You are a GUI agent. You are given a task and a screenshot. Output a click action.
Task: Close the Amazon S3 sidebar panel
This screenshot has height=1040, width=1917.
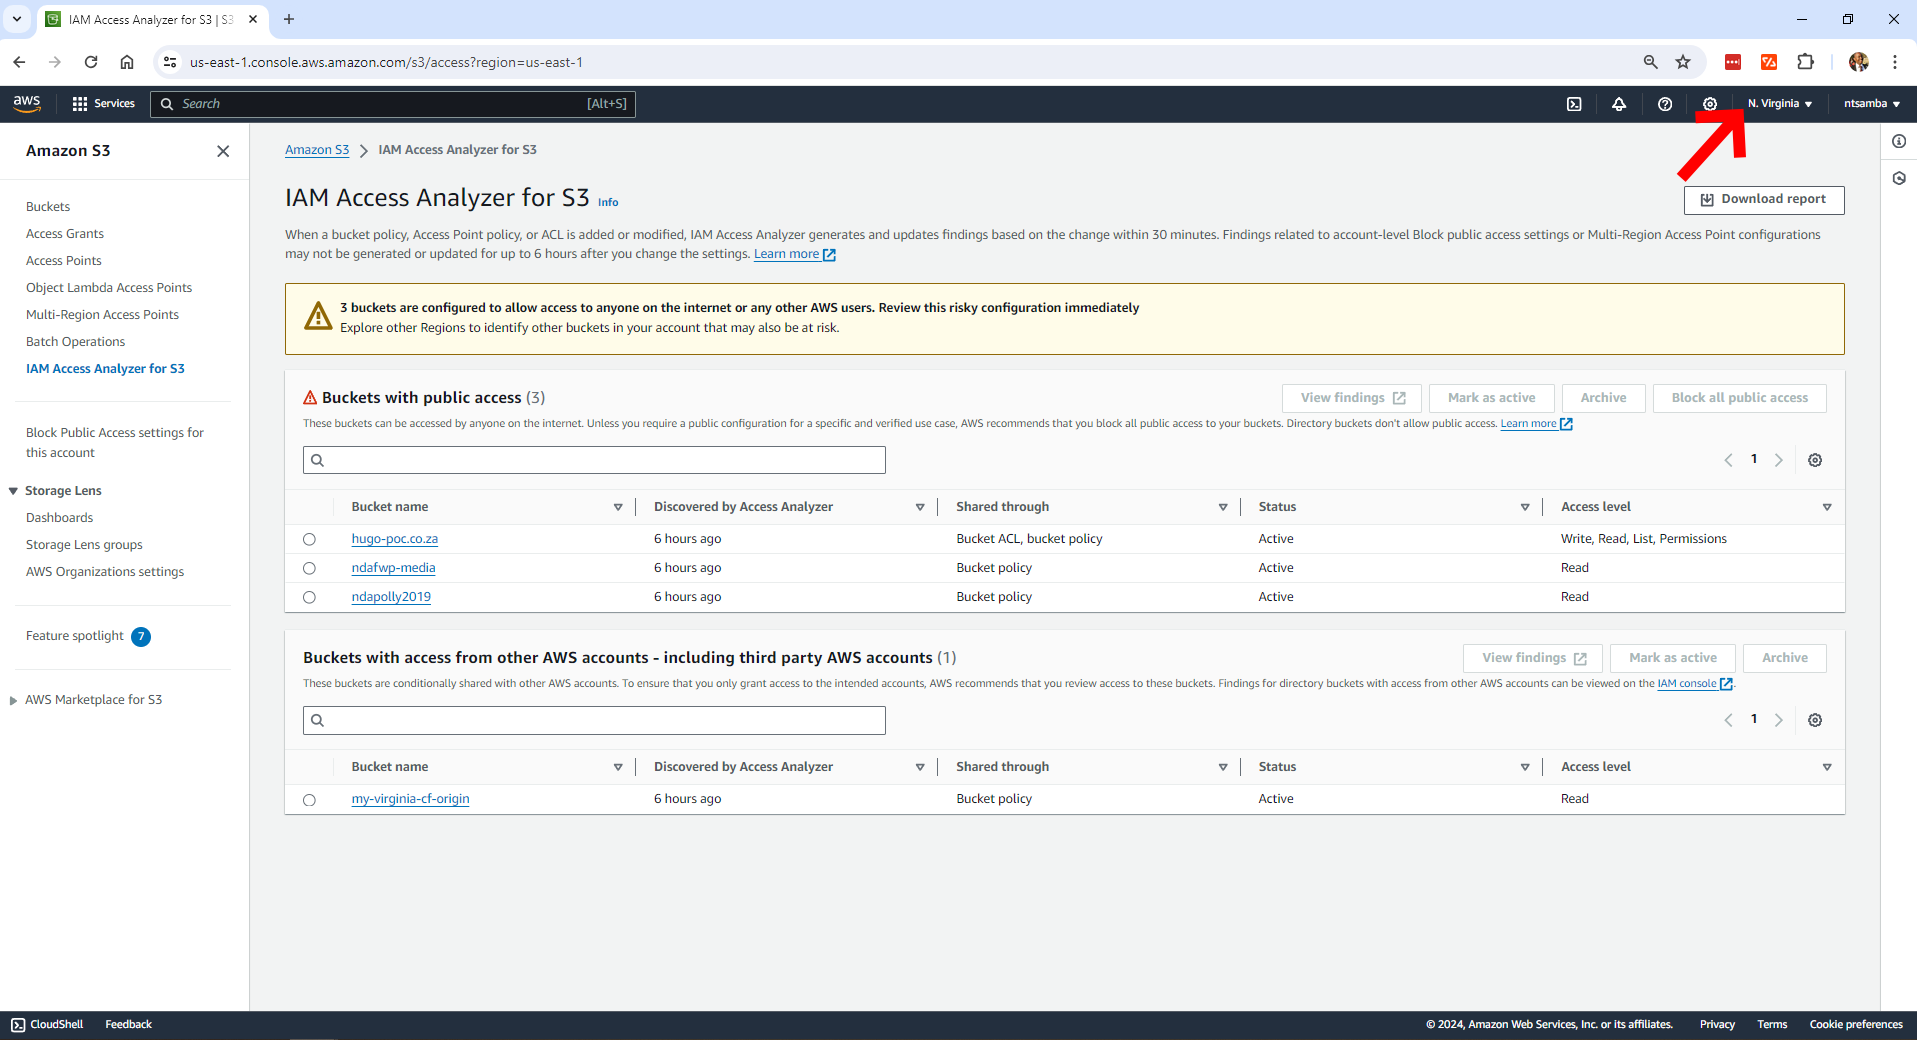(x=223, y=151)
